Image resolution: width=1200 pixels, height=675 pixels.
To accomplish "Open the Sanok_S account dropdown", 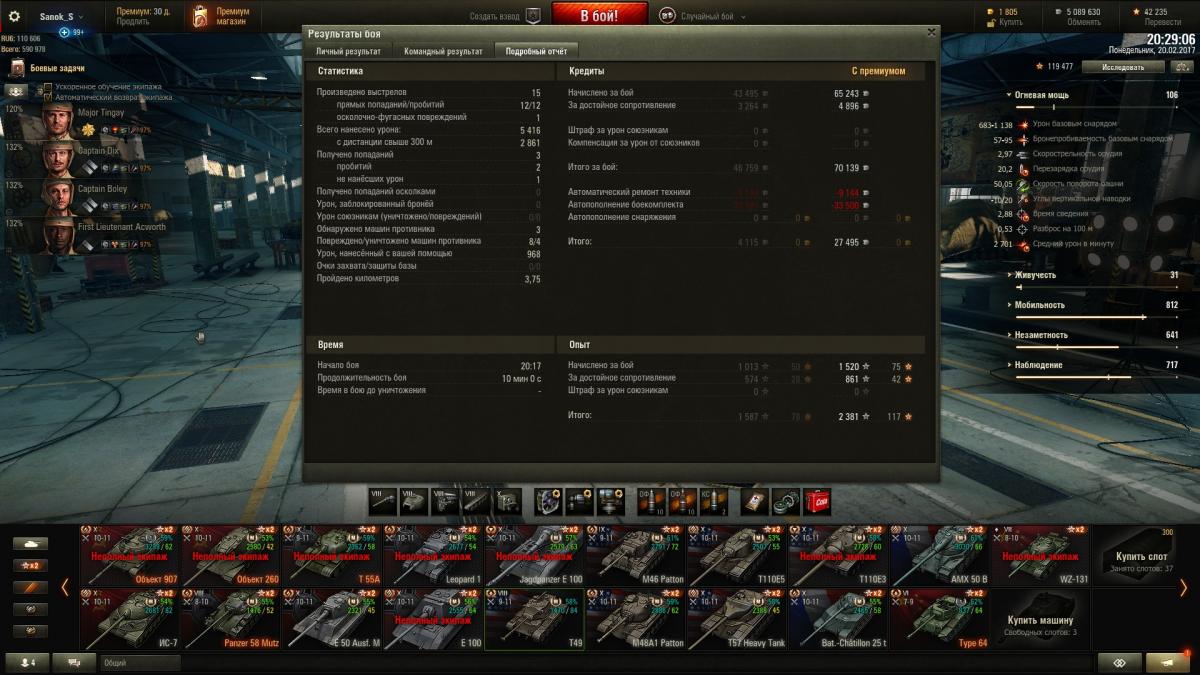I will pyautogui.click(x=61, y=17).
